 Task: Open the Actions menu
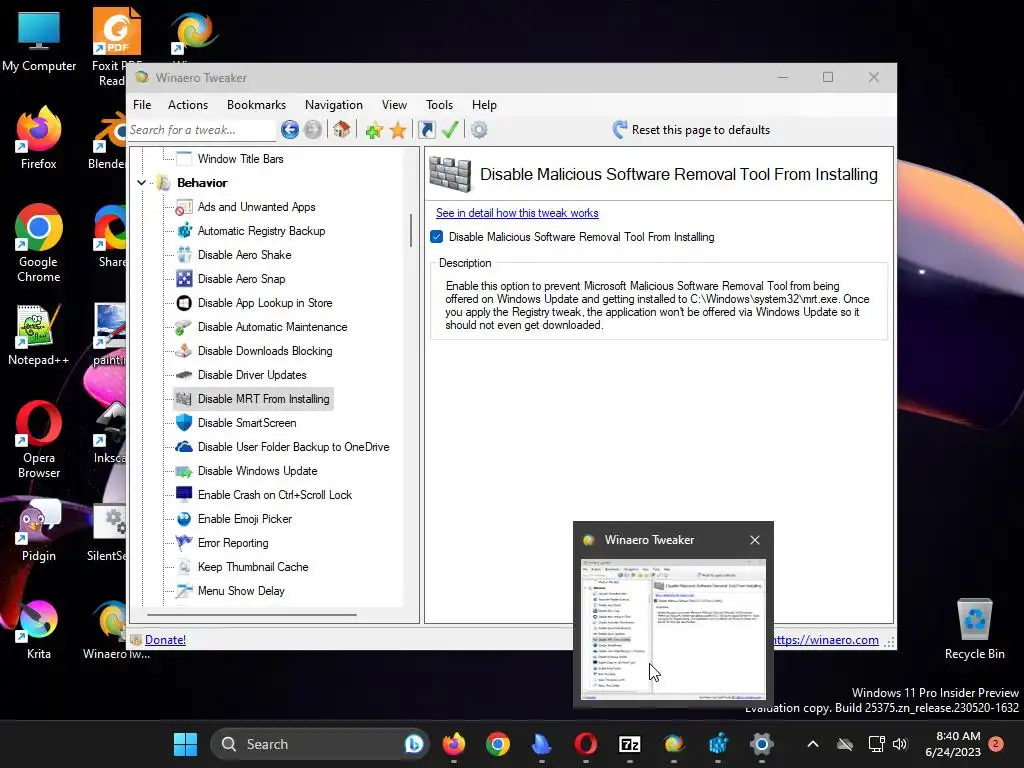coord(188,105)
